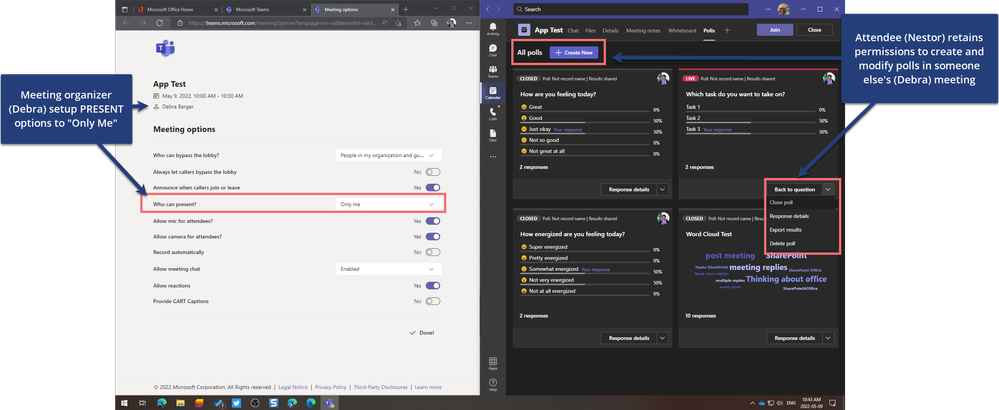
Task: Open Calendar in Teams left rail
Action: (492, 93)
